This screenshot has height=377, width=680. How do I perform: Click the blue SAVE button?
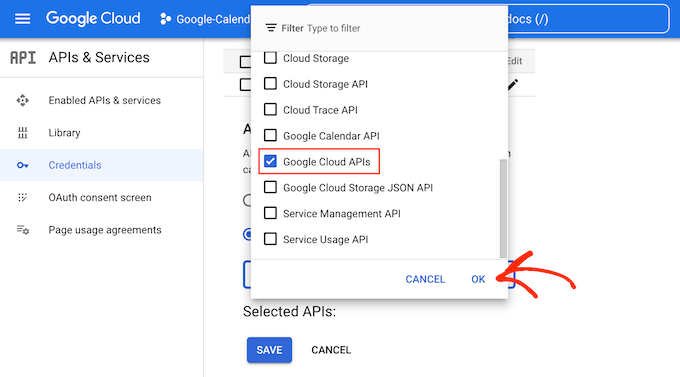point(269,350)
